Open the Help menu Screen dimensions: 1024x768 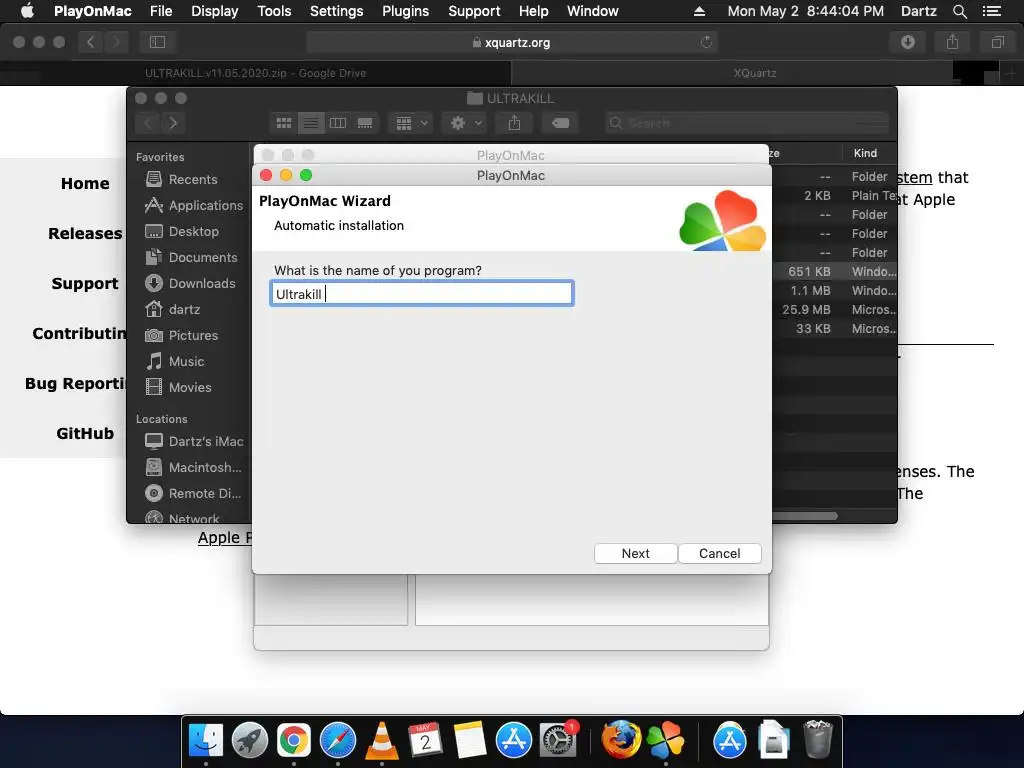[x=534, y=11]
